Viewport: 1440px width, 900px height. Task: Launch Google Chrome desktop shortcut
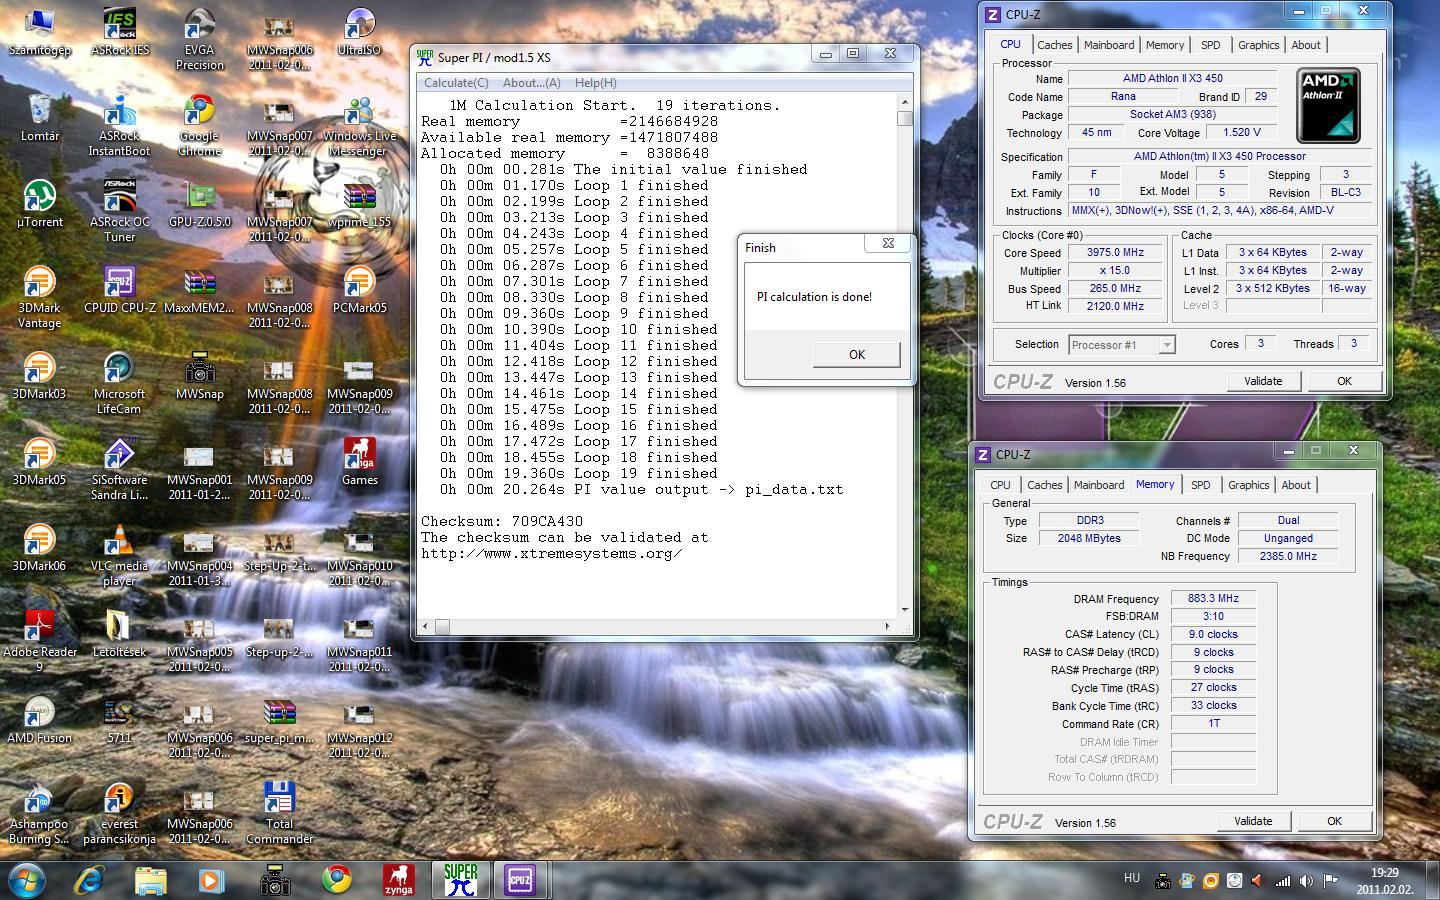(x=199, y=125)
